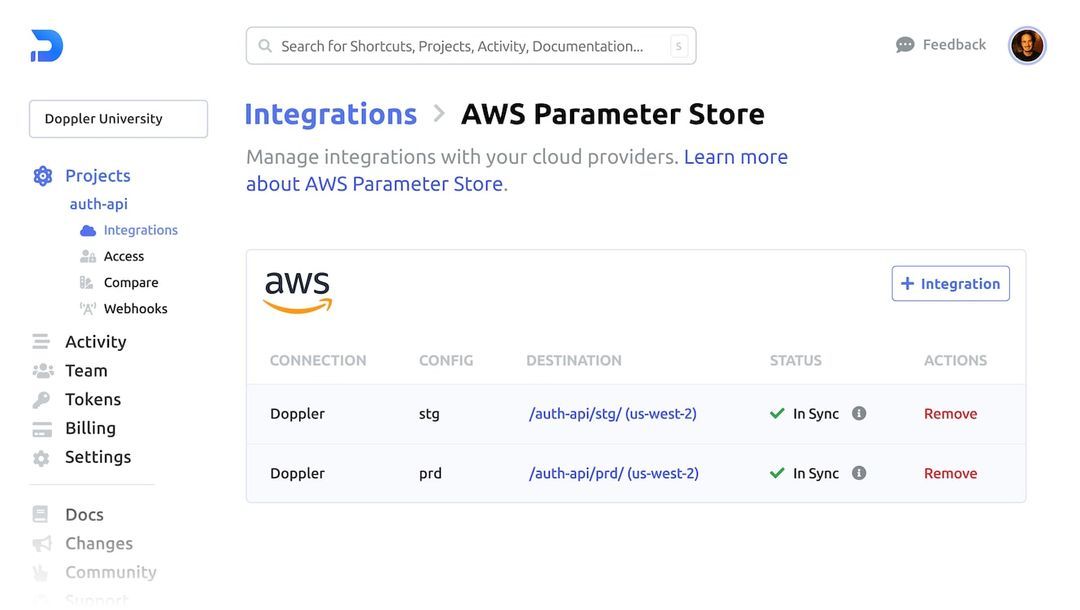Viewport: 1080px width, 610px height.
Task: Click the info icon beside stg In Sync status
Action: coord(859,412)
